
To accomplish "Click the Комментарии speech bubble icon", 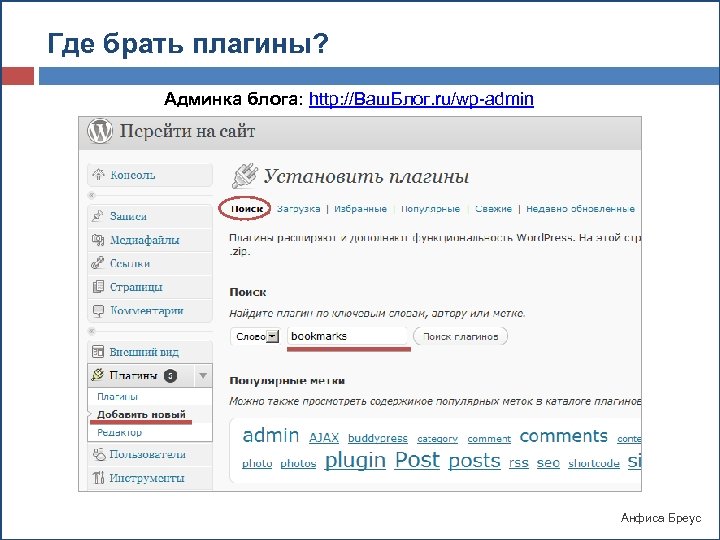I will 98,311.
